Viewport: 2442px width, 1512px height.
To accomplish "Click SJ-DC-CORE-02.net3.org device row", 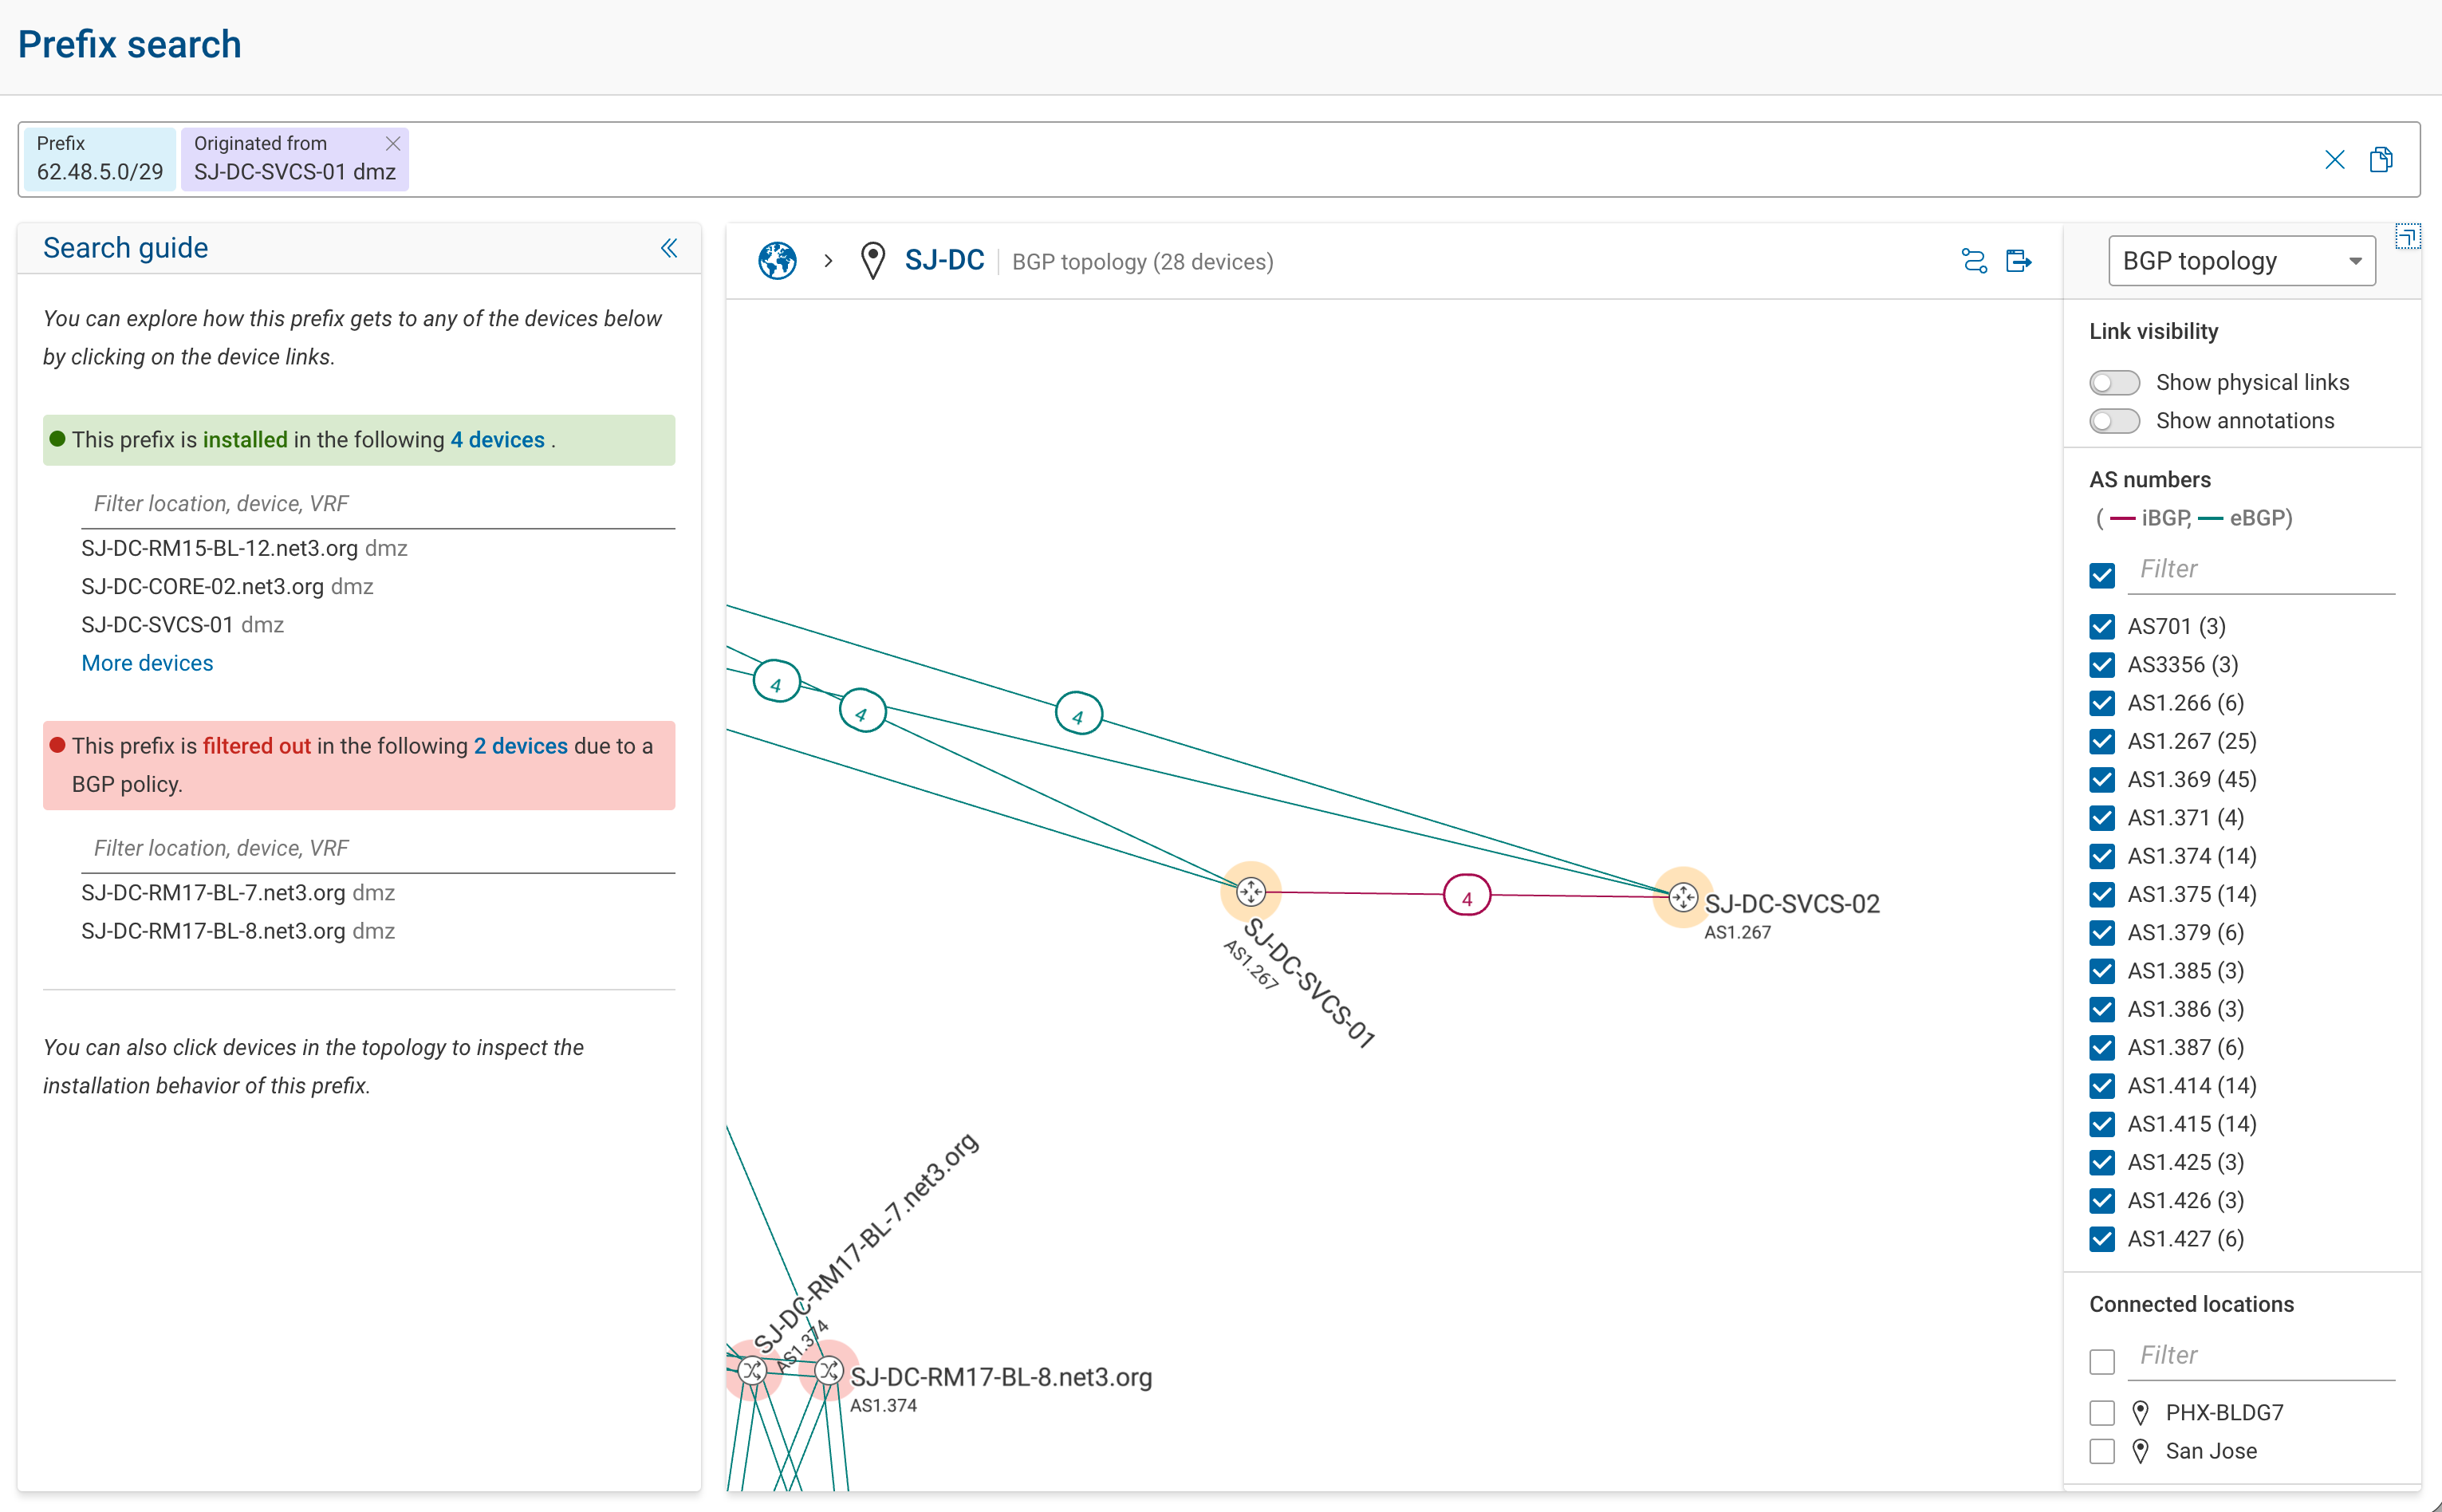I will click(227, 586).
